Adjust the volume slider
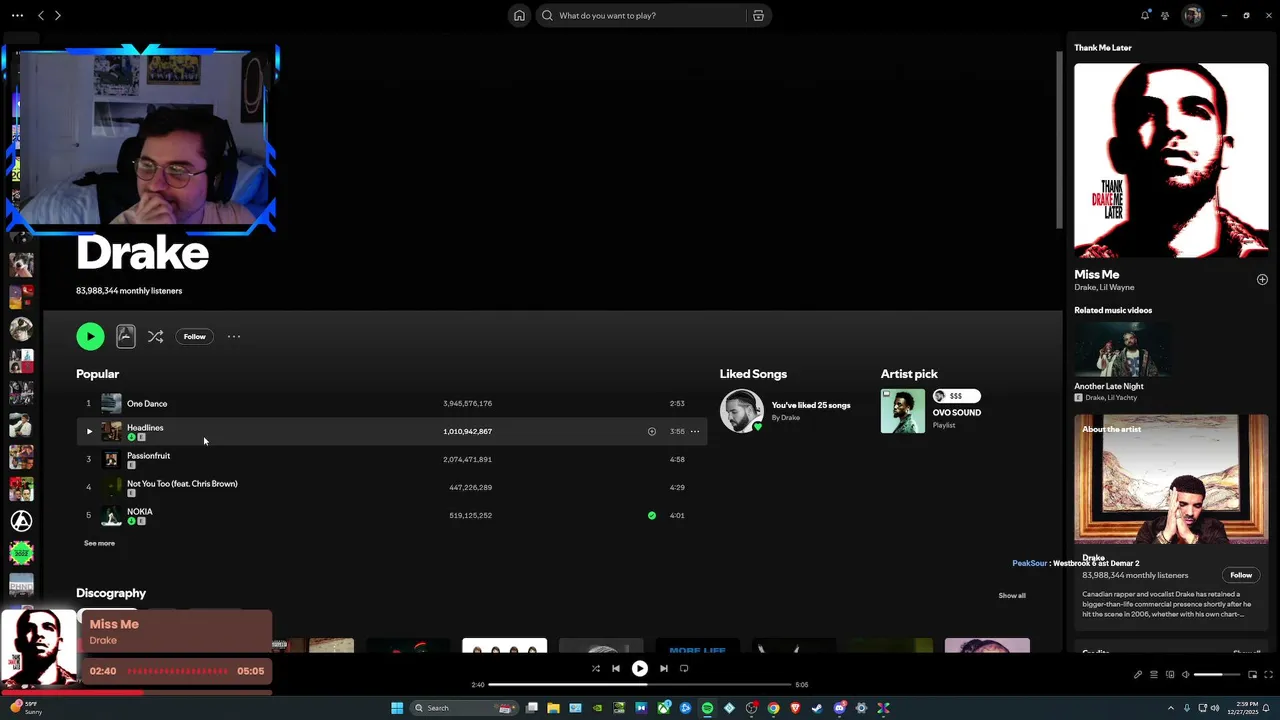The width and height of the screenshot is (1280, 720). [x=1217, y=674]
